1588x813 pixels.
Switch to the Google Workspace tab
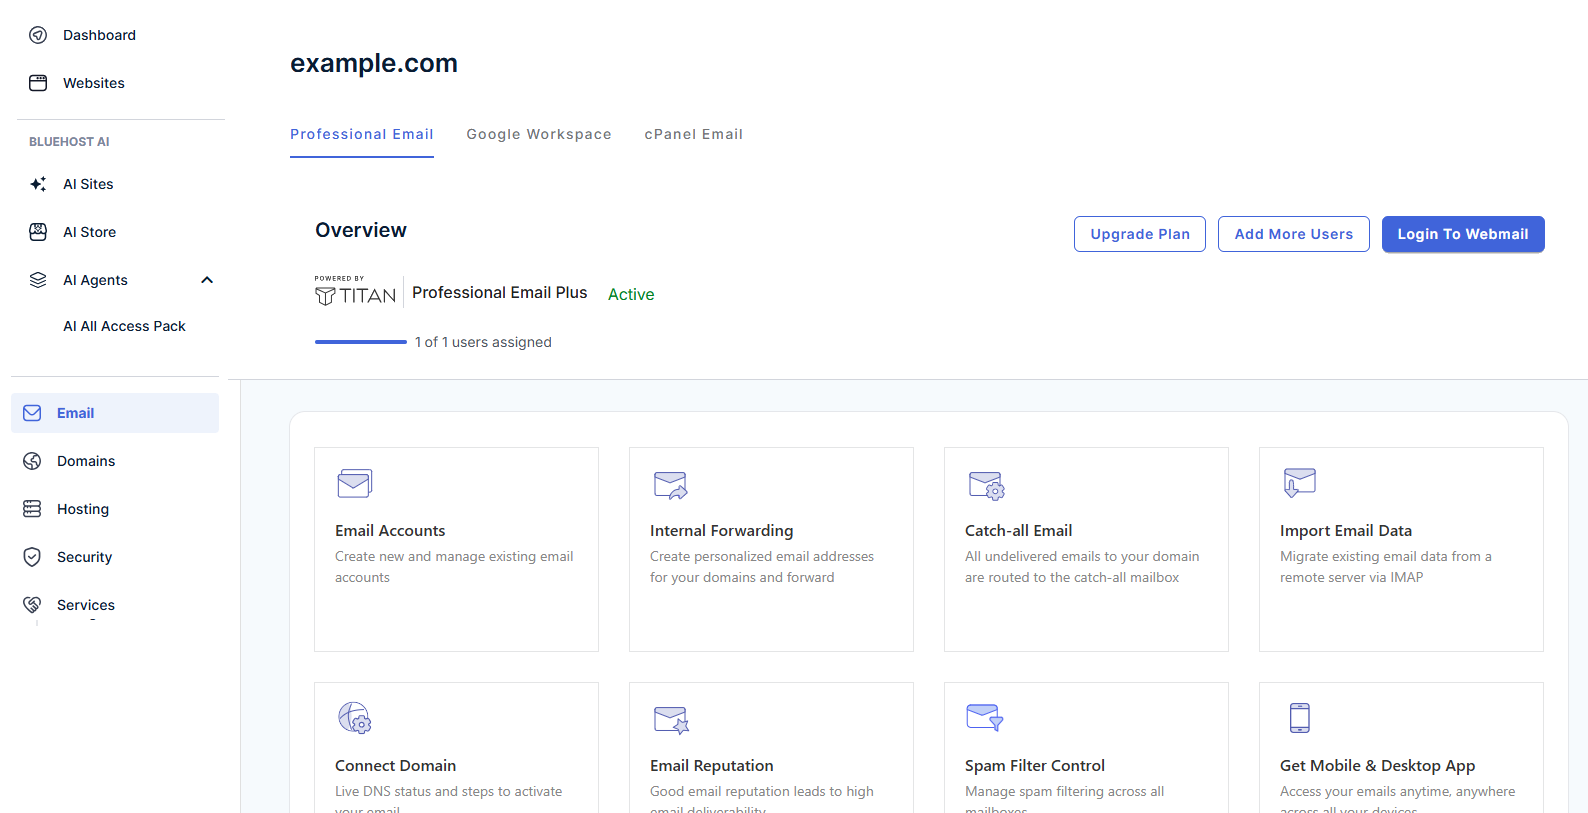(539, 134)
